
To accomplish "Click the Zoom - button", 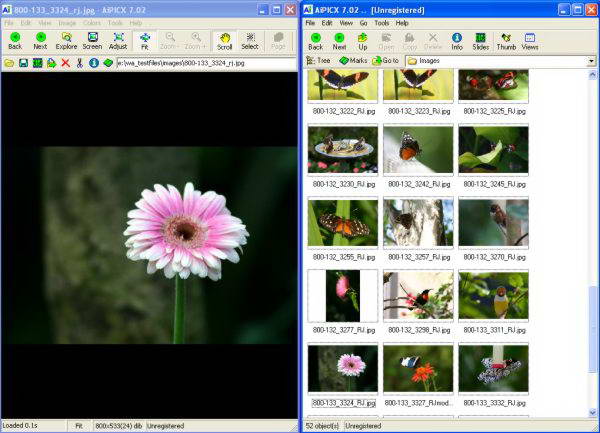I will 170,41.
